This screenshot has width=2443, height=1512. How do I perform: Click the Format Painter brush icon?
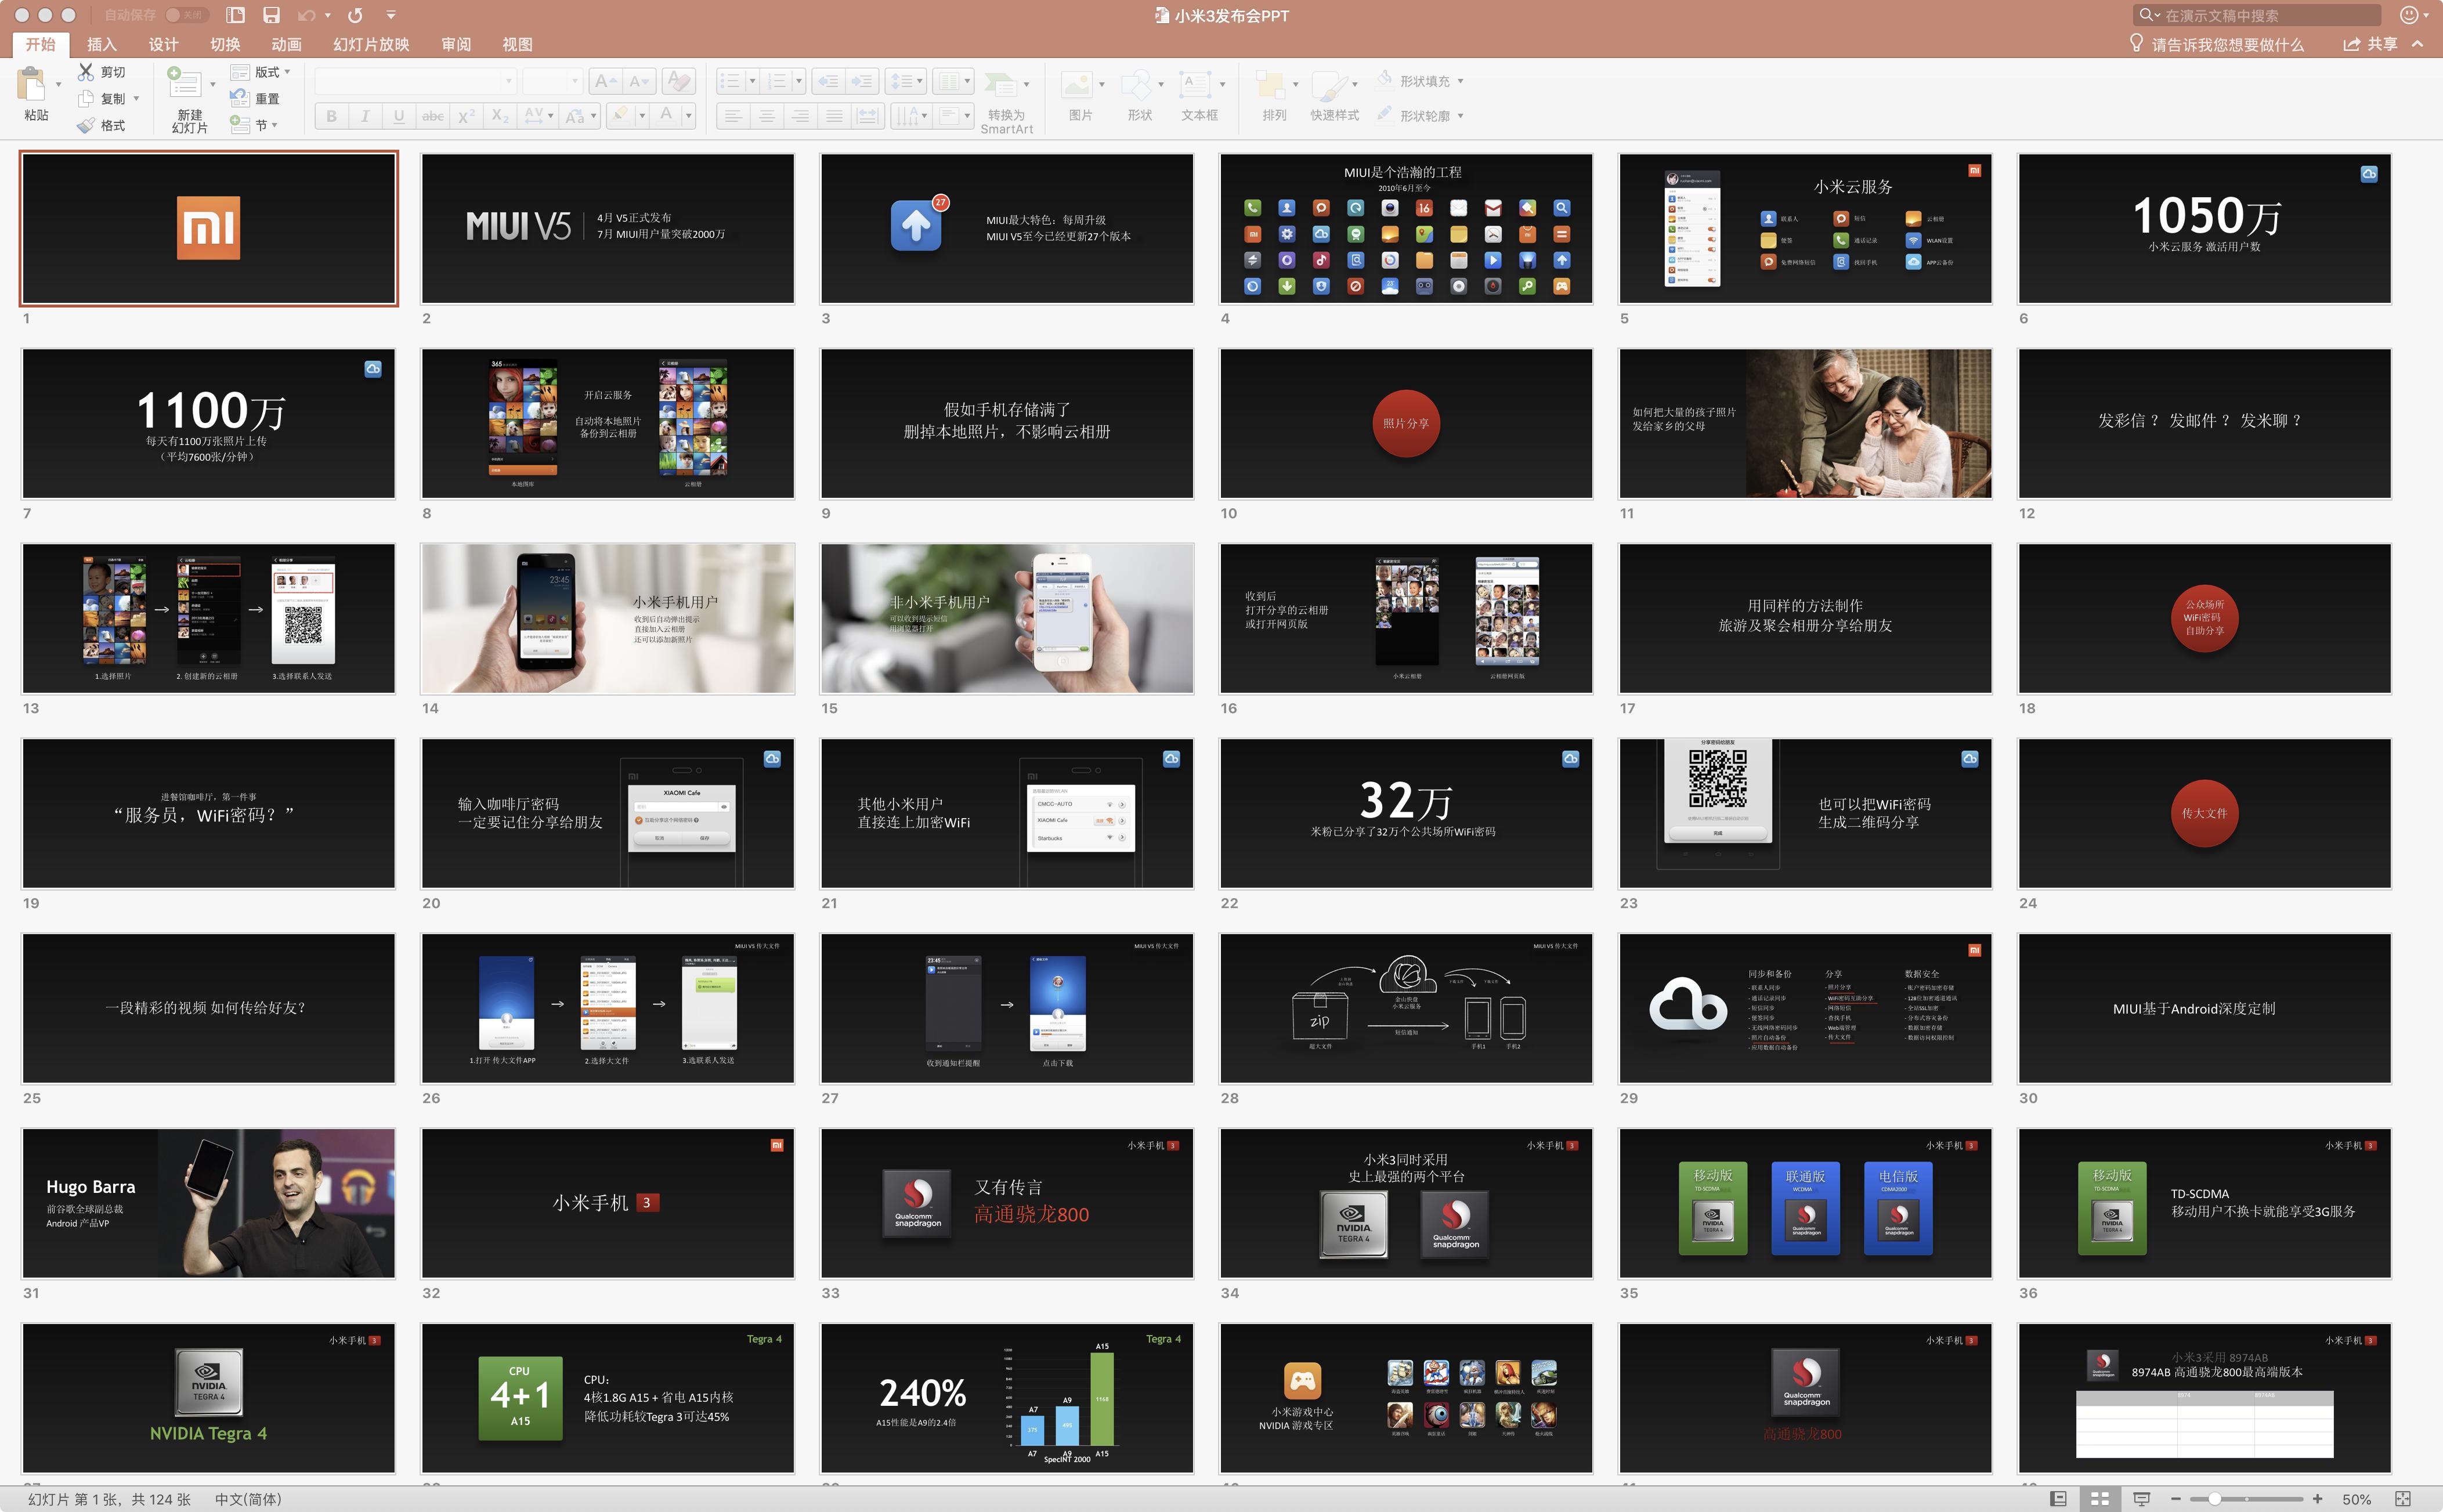[87, 125]
